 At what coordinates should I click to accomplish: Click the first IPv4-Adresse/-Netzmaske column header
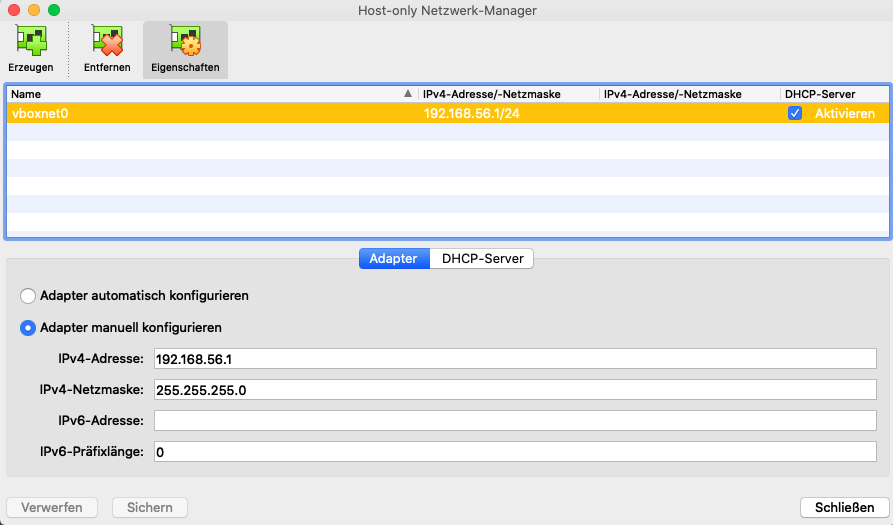(508, 94)
